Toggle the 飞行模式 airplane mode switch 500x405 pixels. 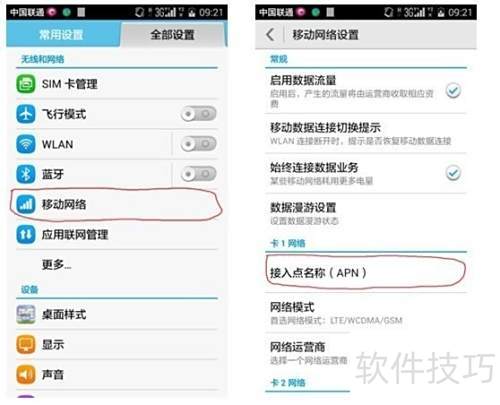199,114
